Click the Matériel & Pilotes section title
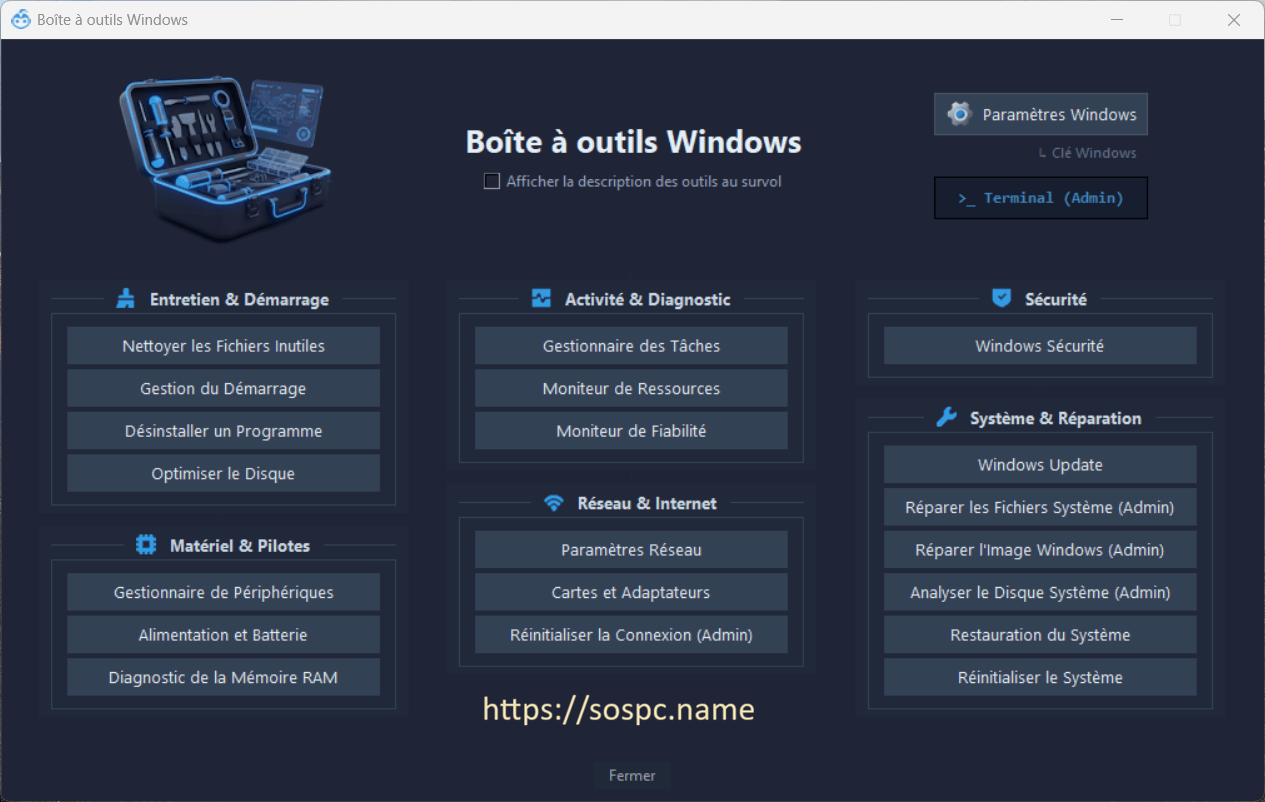 [240, 546]
